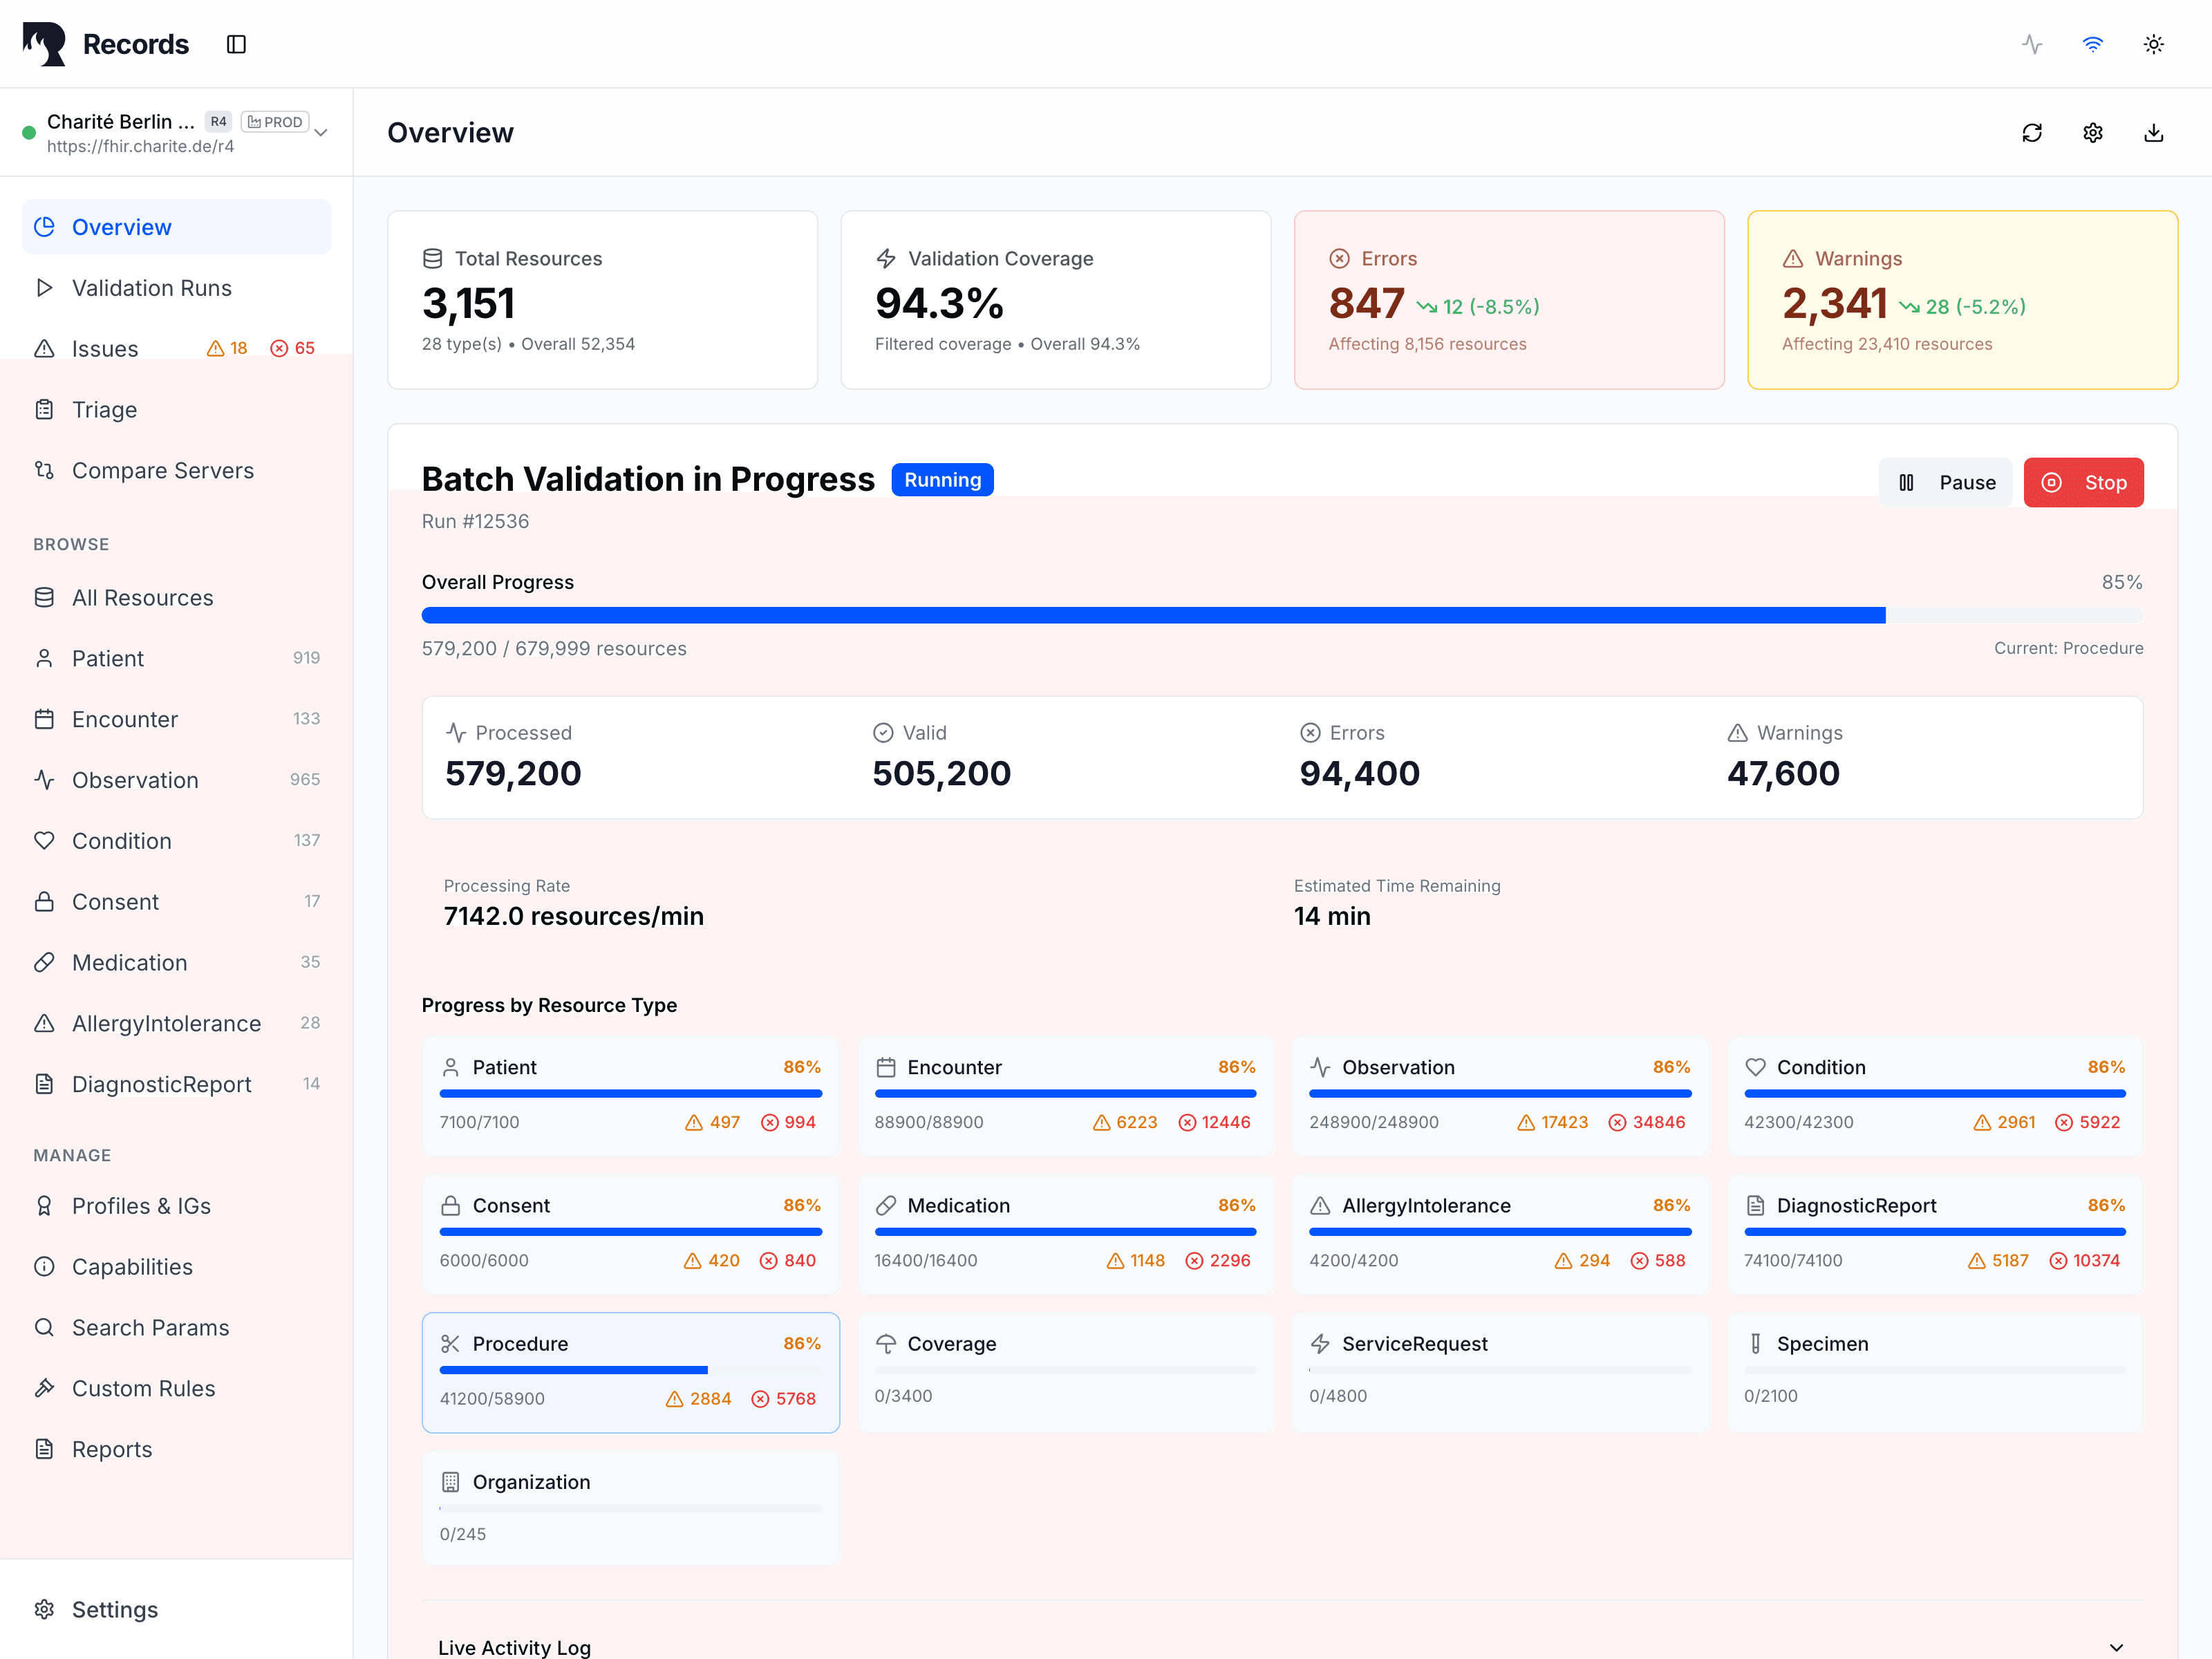
Task: Open Validation Runs in sidebar
Action: point(151,288)
